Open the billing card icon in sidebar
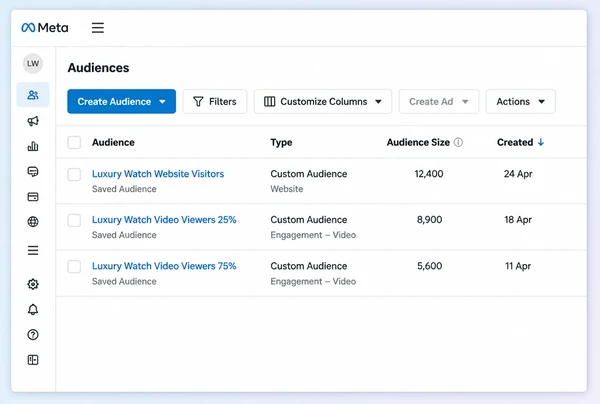This screenshot has height=404, width=600. point(33,197)
